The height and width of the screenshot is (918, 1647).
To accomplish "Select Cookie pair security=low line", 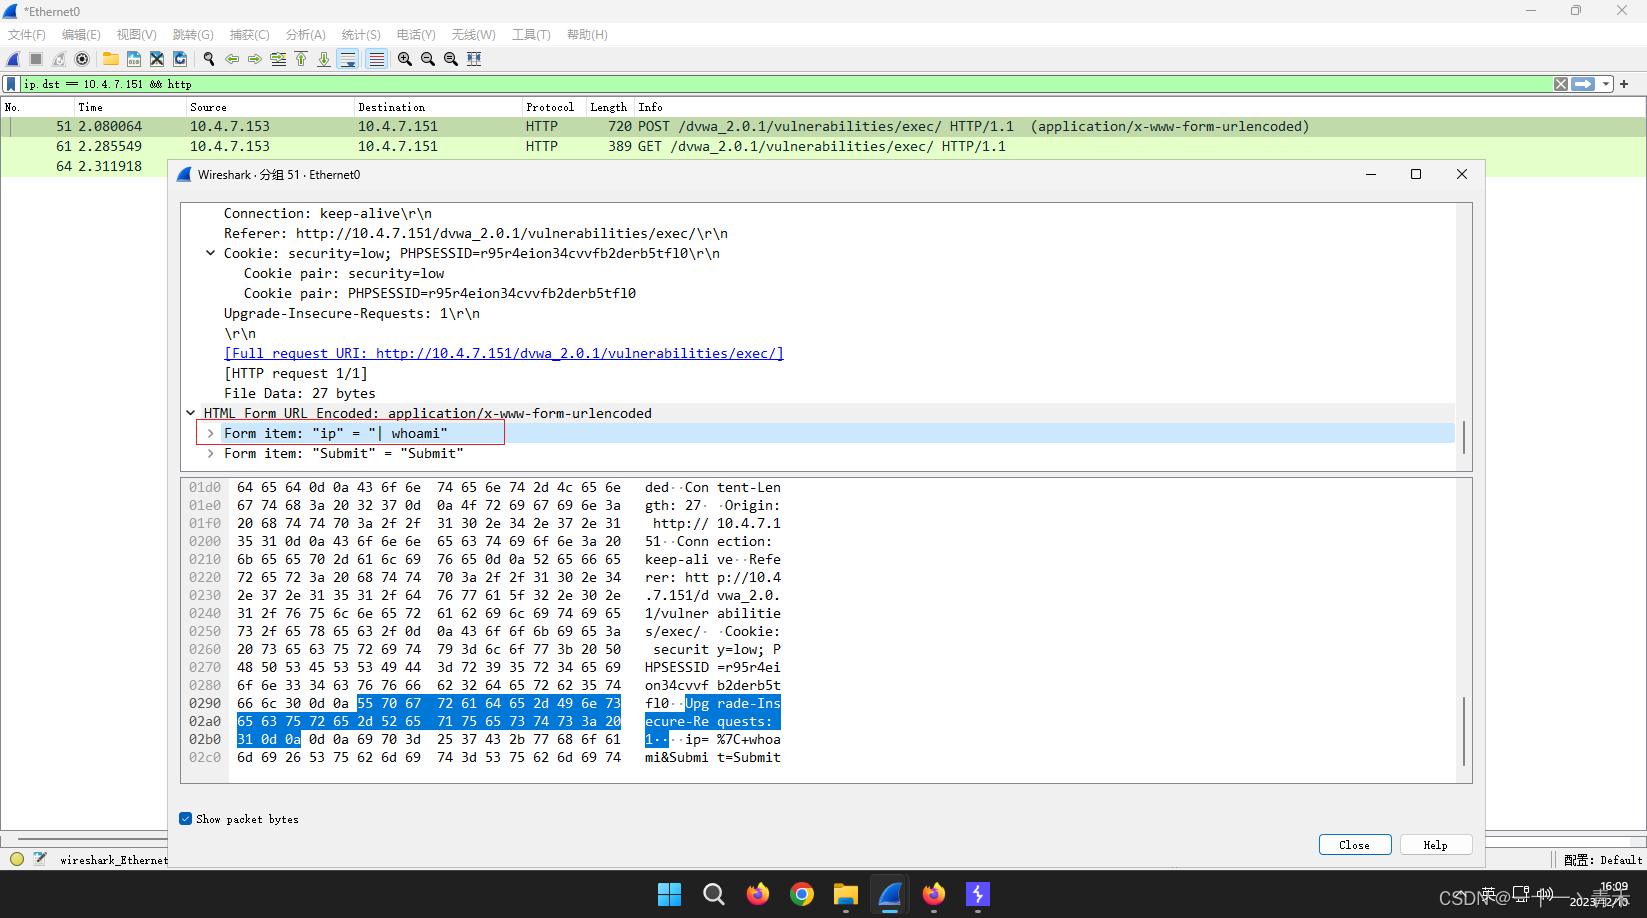I will click(344, 273).
